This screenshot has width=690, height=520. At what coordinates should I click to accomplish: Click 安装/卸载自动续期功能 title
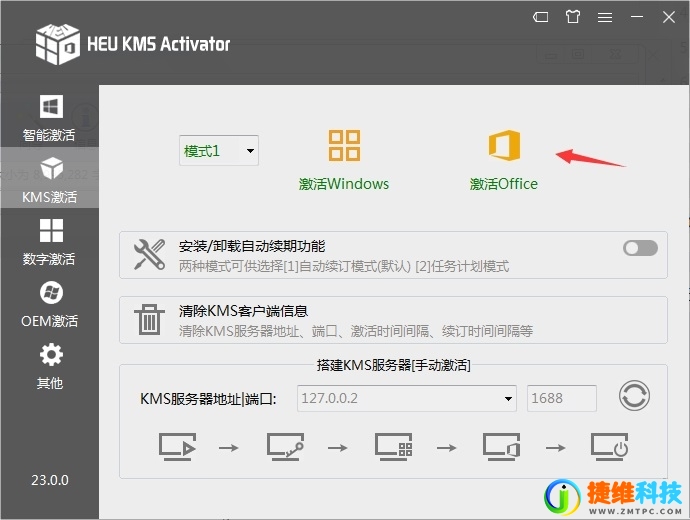252,246
